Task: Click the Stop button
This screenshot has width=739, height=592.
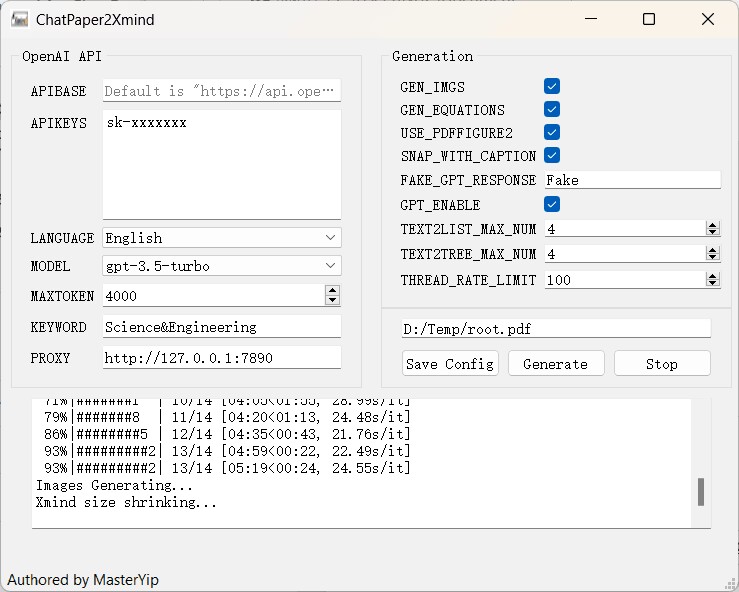Action: pos(661,364)
